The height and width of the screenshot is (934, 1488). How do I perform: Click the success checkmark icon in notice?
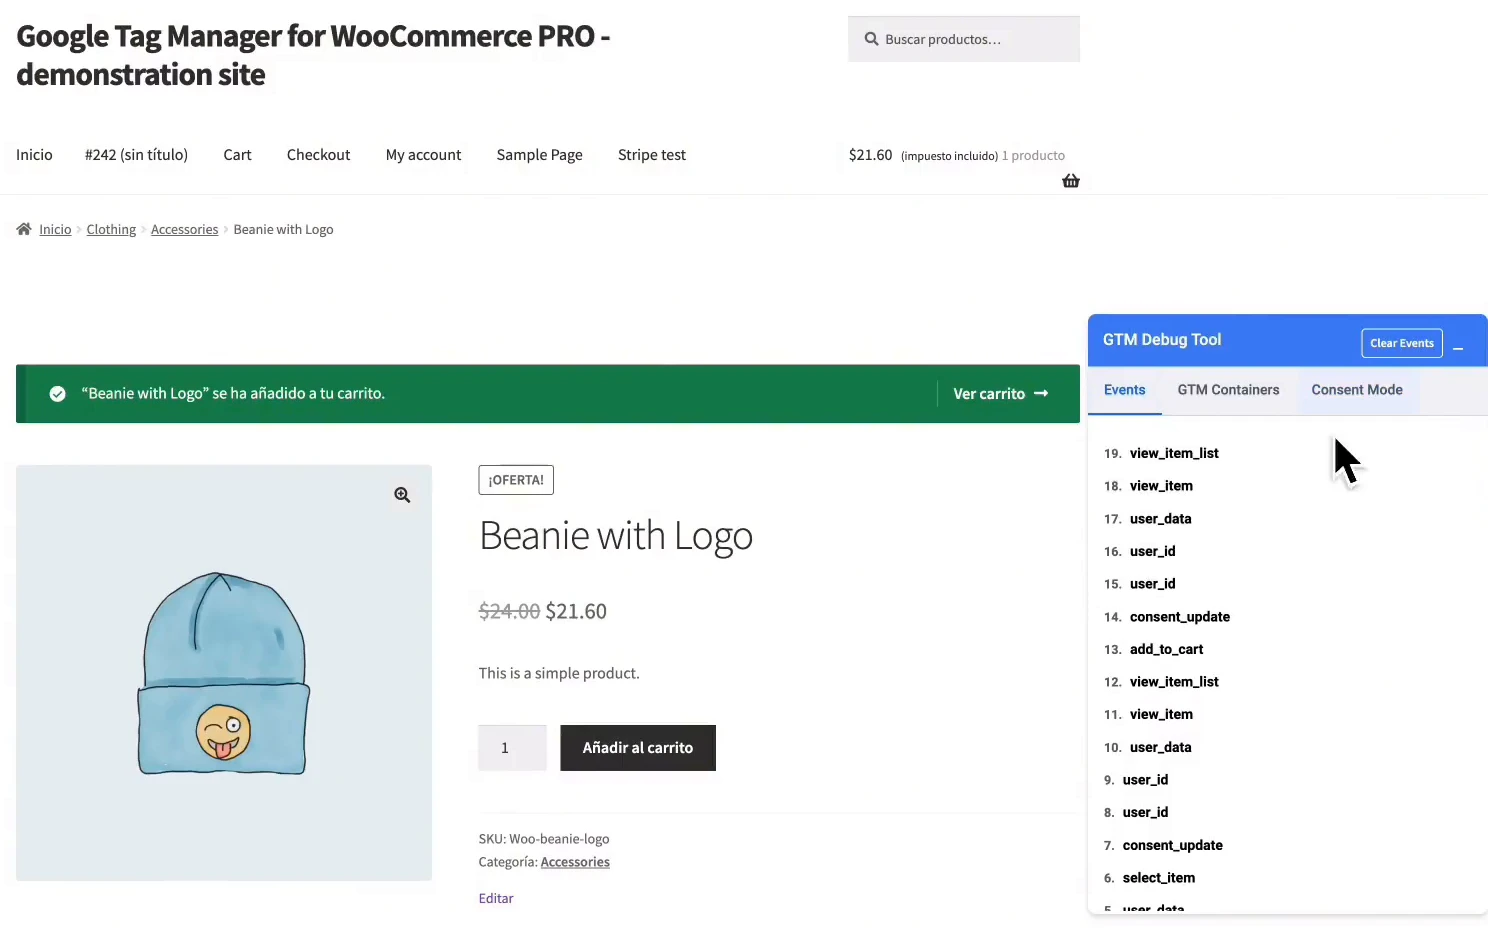point(58,394)
